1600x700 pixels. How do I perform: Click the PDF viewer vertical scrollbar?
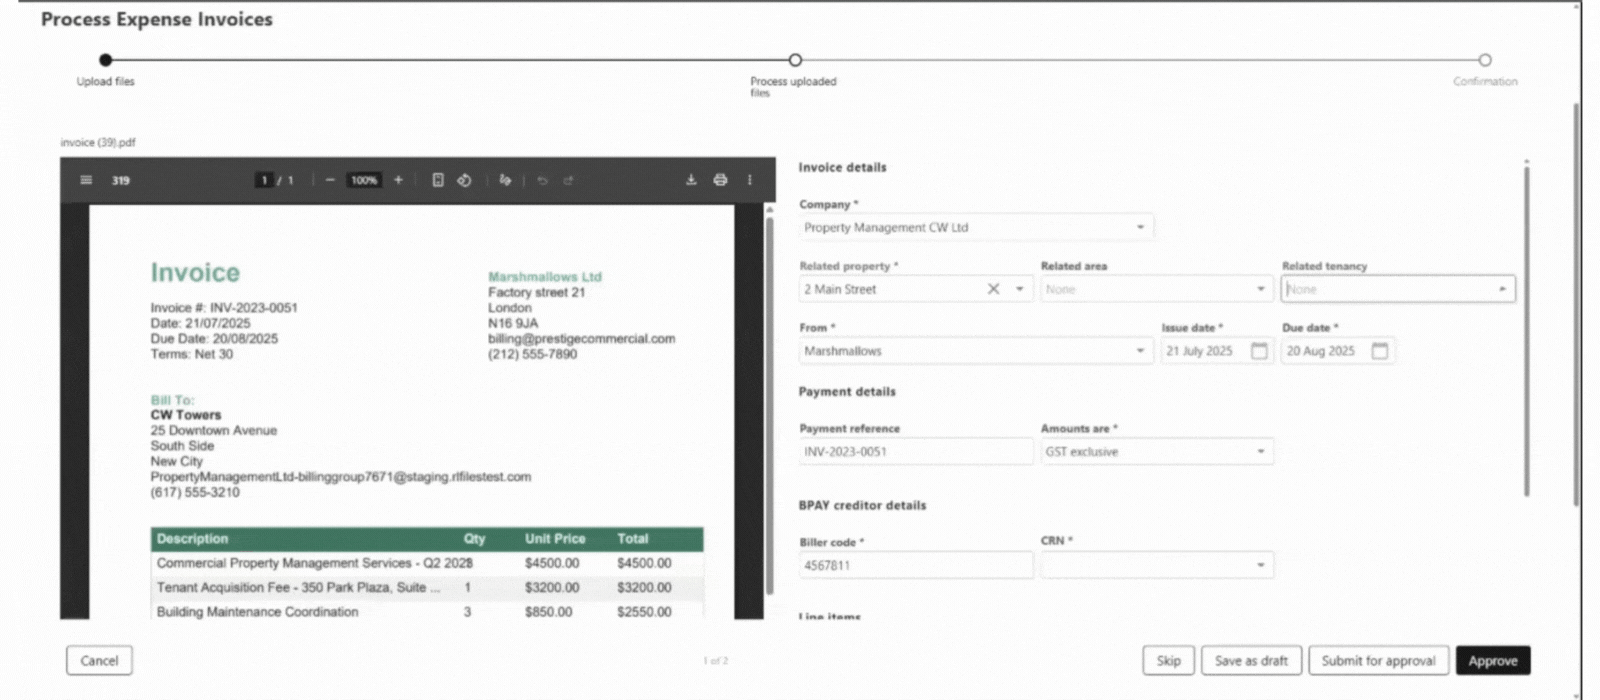click(x=769, y=405)
